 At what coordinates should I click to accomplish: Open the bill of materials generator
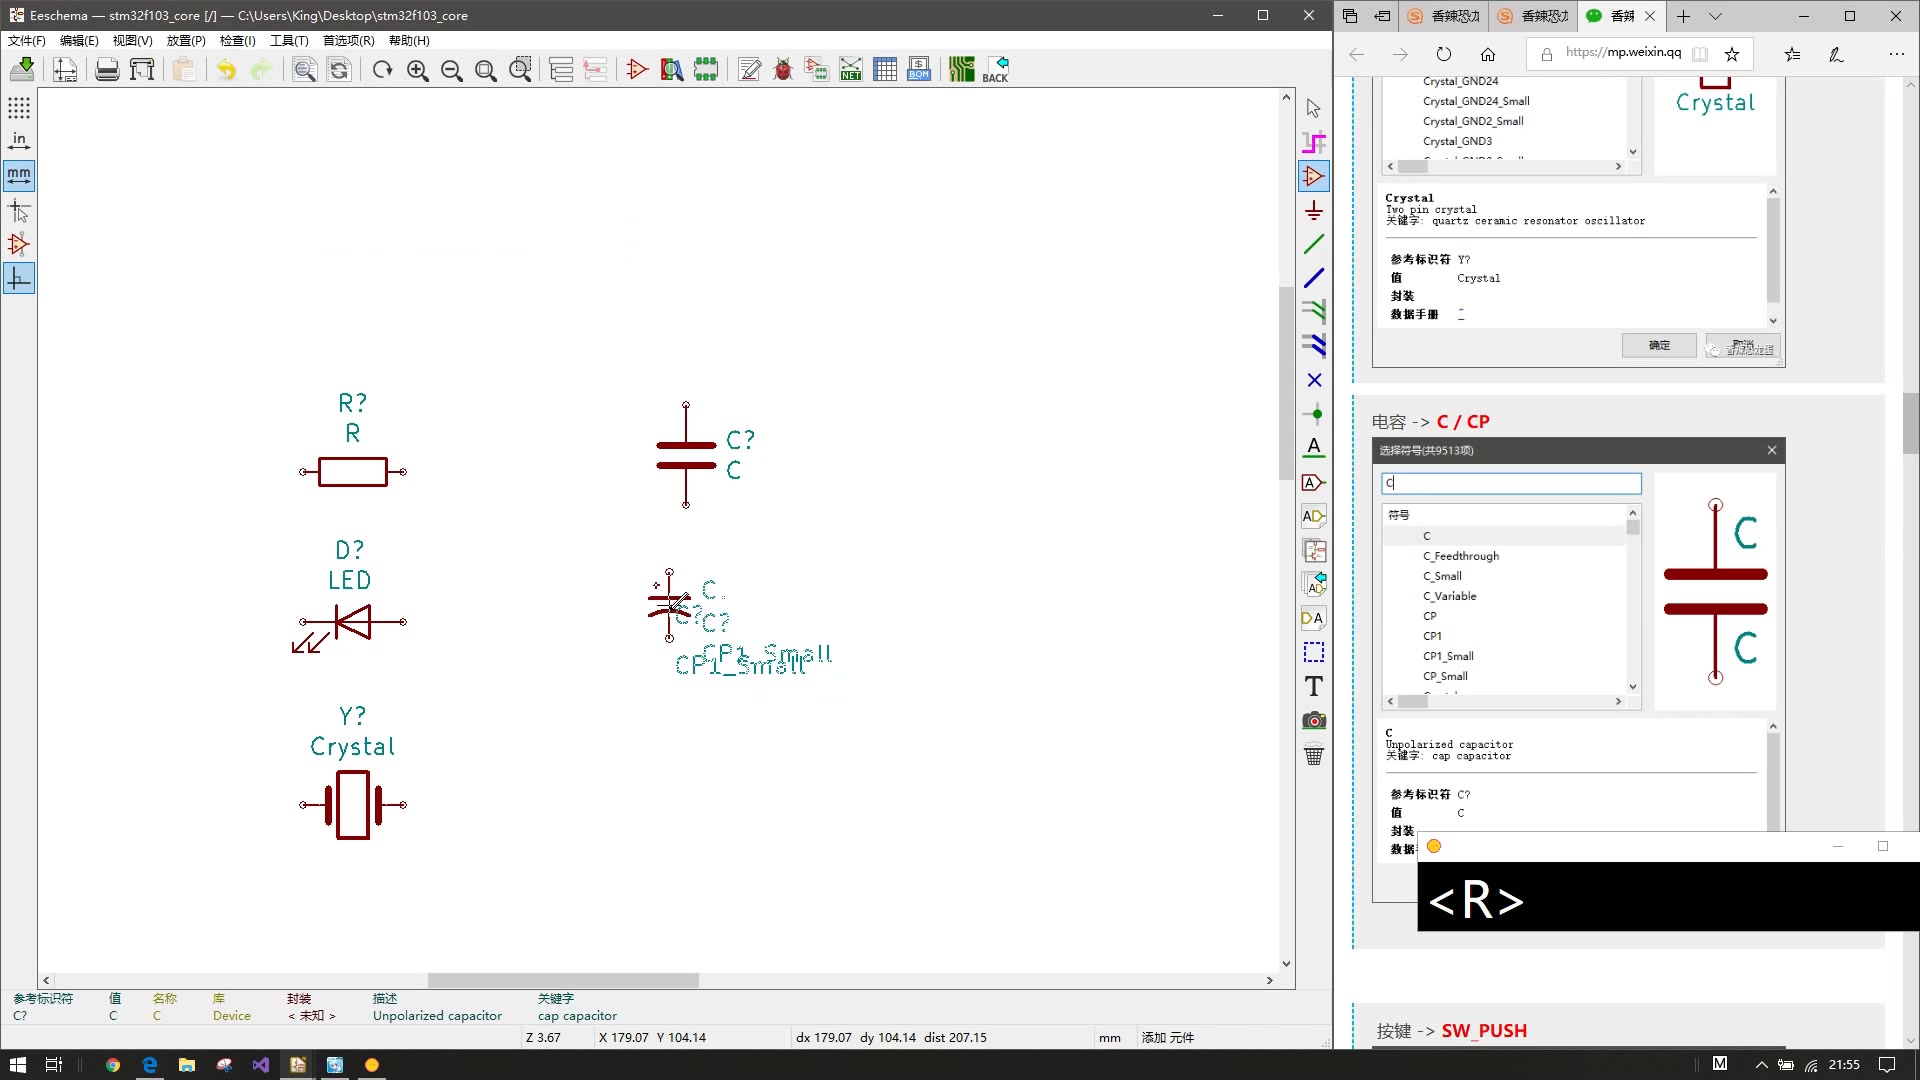coord(918,70)
